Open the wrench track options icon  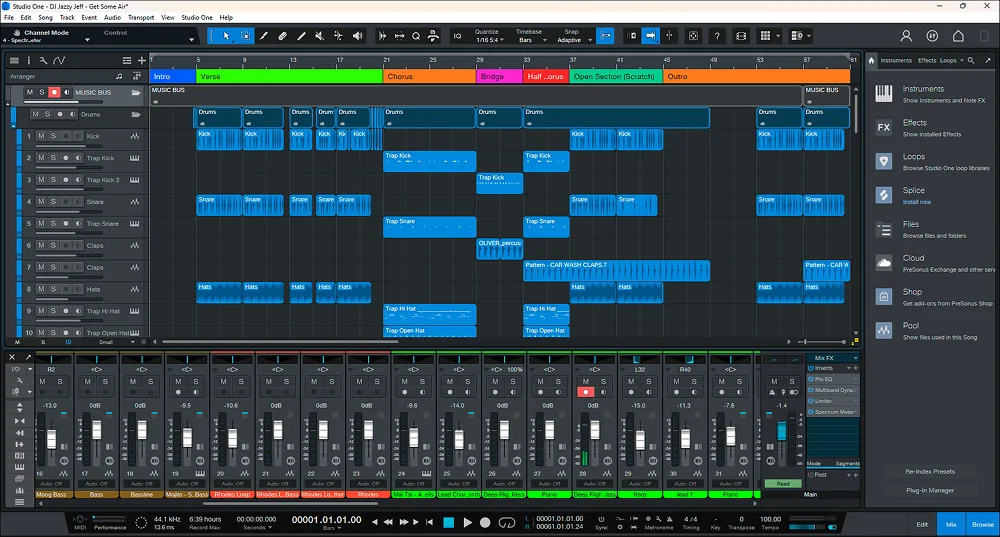(x=43, y=61)
